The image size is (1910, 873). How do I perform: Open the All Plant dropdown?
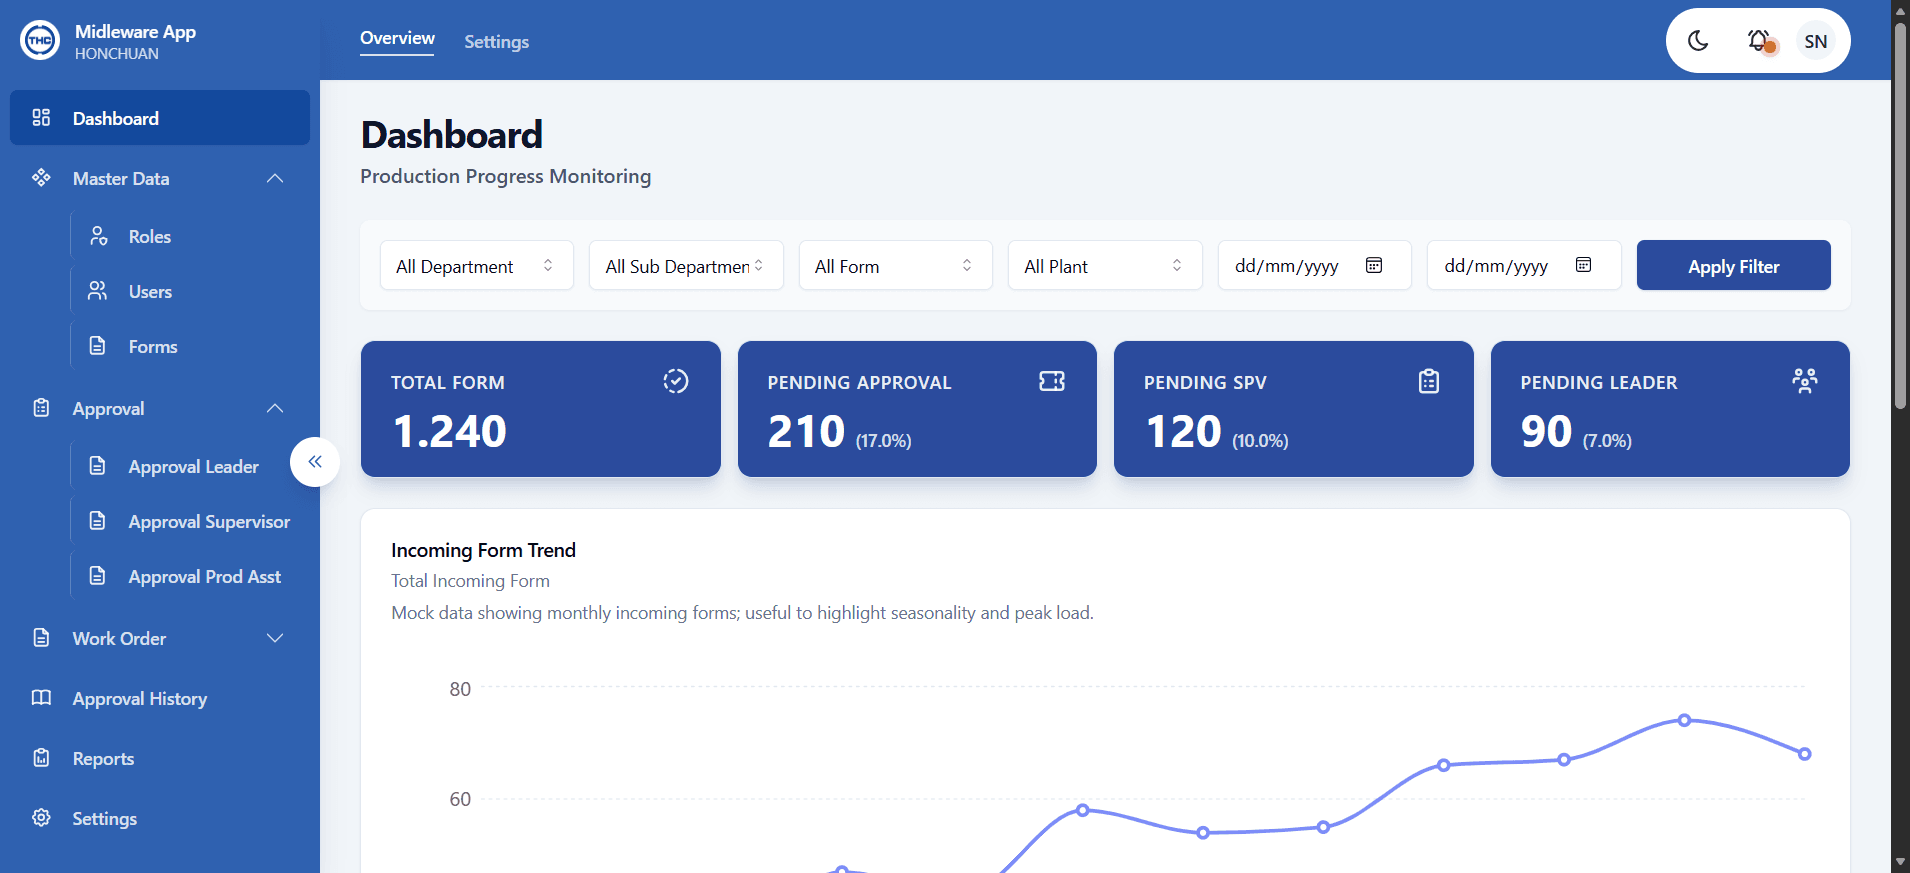click(1105, 265)
